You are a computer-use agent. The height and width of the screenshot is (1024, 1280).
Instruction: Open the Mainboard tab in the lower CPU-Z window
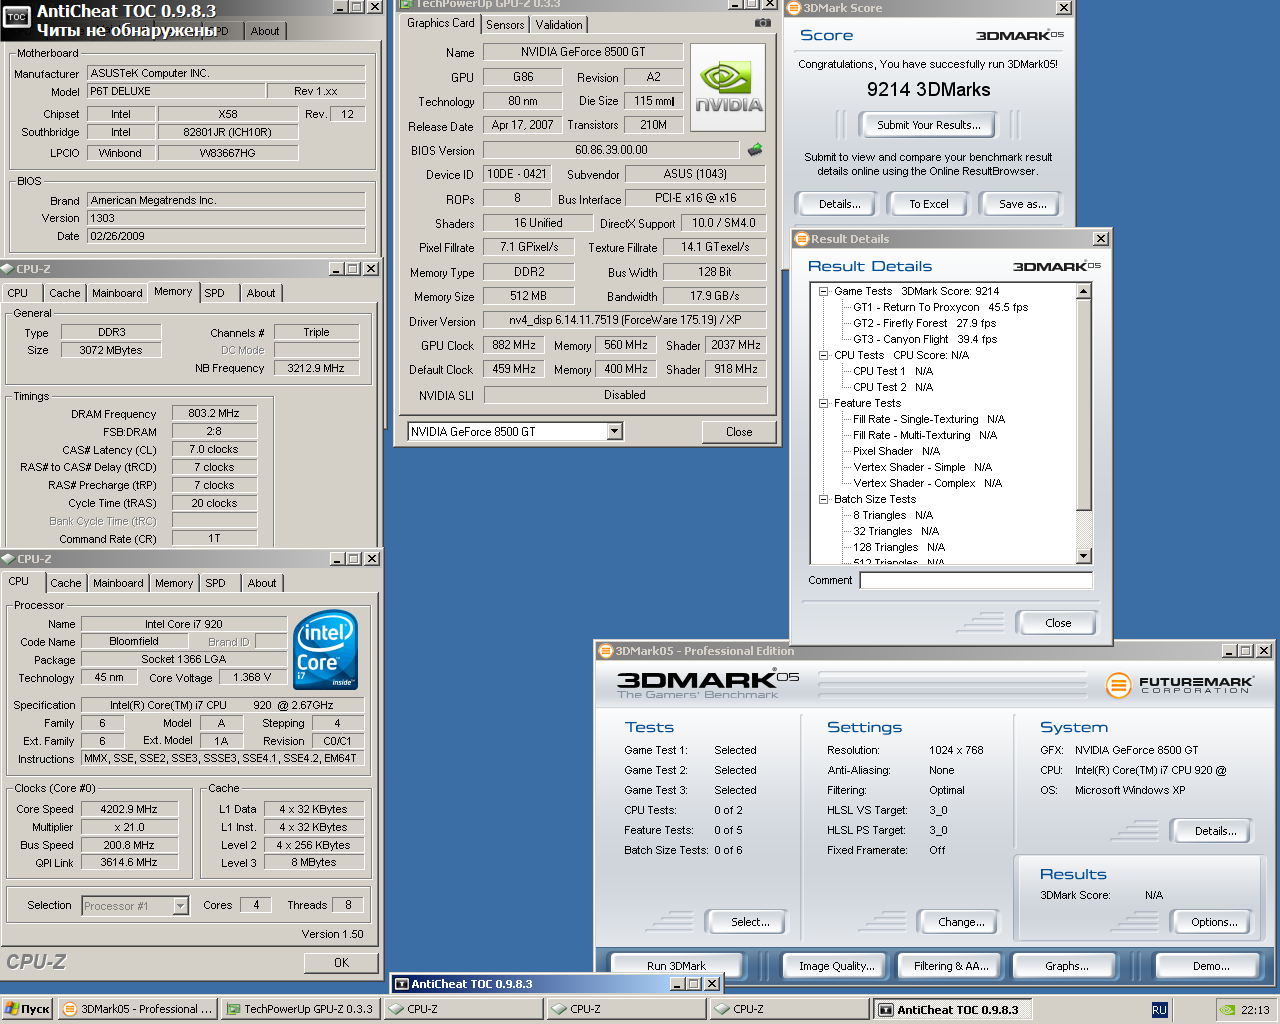118,583
